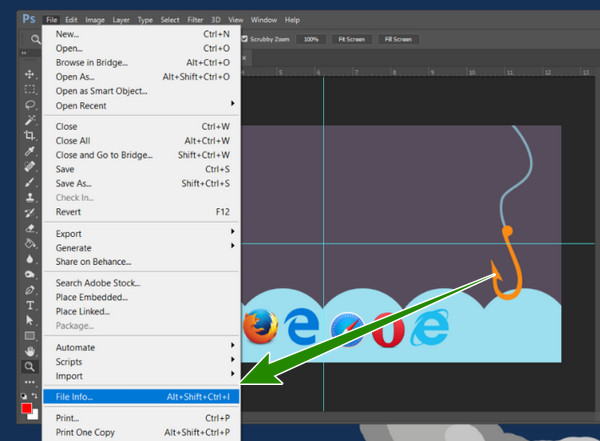Choose Save As... menu entry
Viewport: 600px width, 441px height.
(141, 183)
